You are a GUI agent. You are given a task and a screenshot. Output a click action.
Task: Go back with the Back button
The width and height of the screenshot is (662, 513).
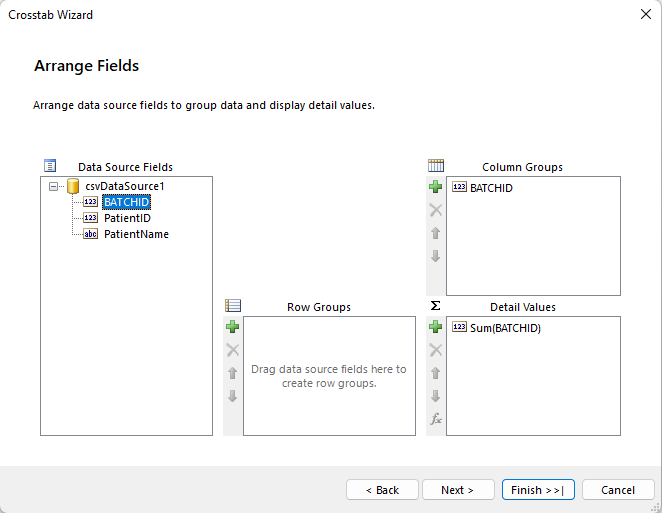pyautogui.click(x=382, y=490)
